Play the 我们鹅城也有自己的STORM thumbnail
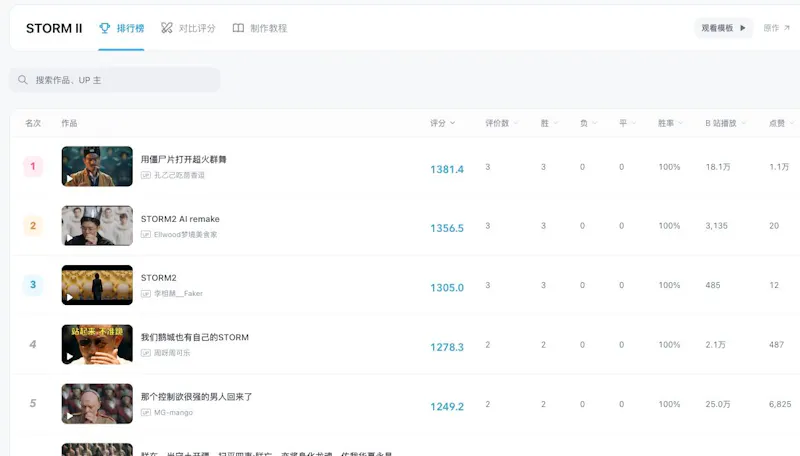Screen dimensions: 800x456 point(97,344)
